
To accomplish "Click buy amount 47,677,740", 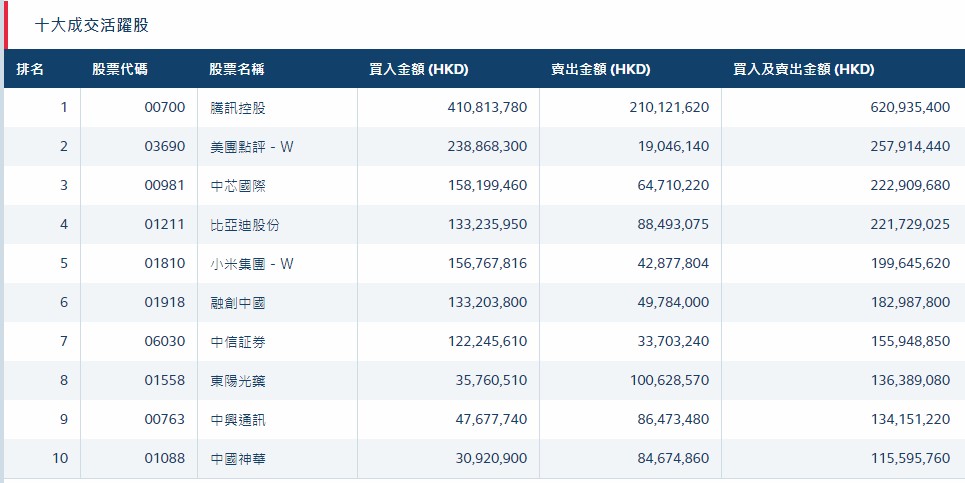I will coord(492,420).
